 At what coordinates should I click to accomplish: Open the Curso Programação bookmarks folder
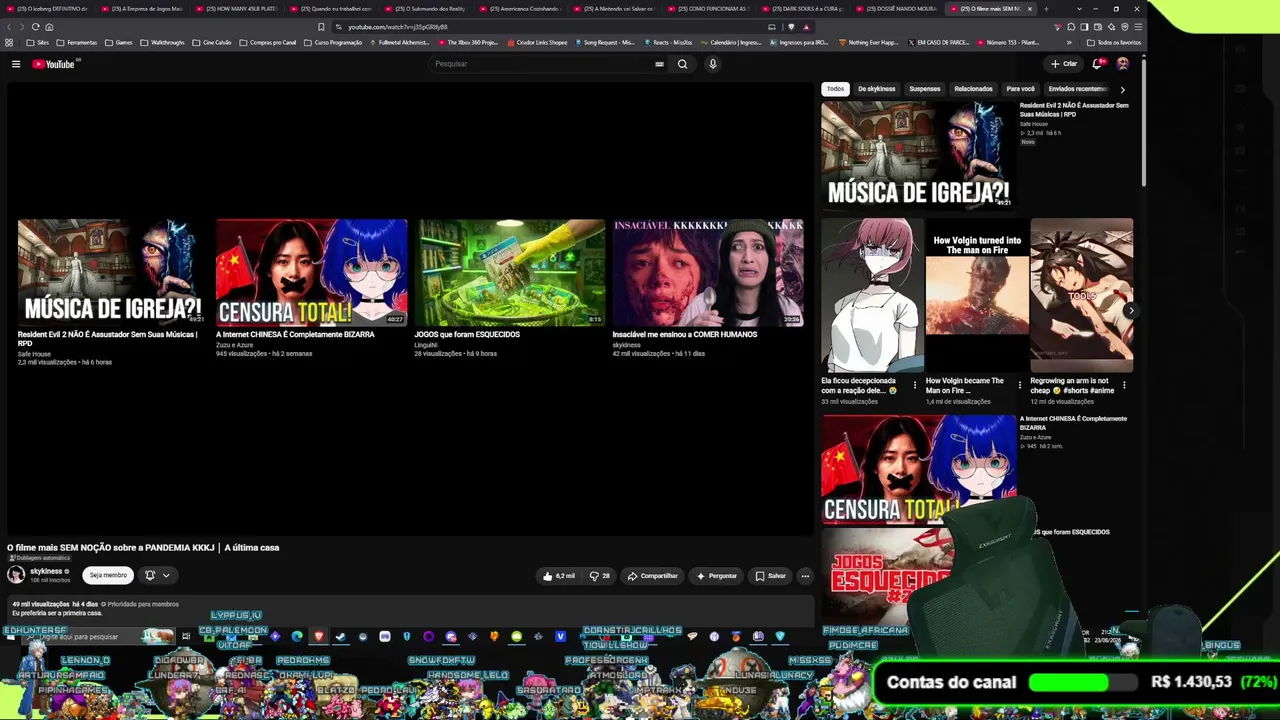tap(332, 43)
